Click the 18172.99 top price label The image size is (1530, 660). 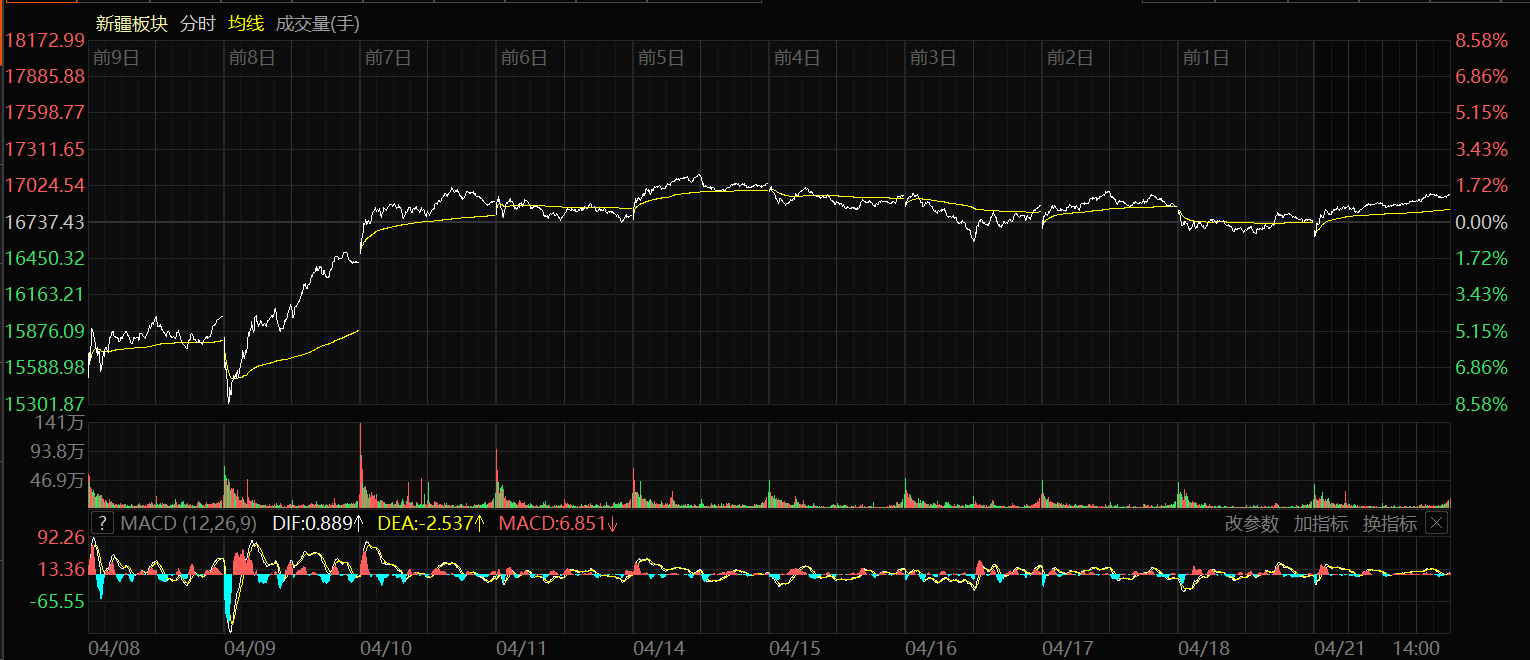tap(44, 40)
